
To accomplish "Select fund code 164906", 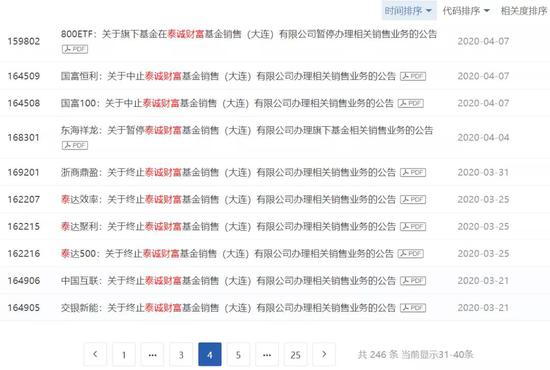I will point(24,281).
